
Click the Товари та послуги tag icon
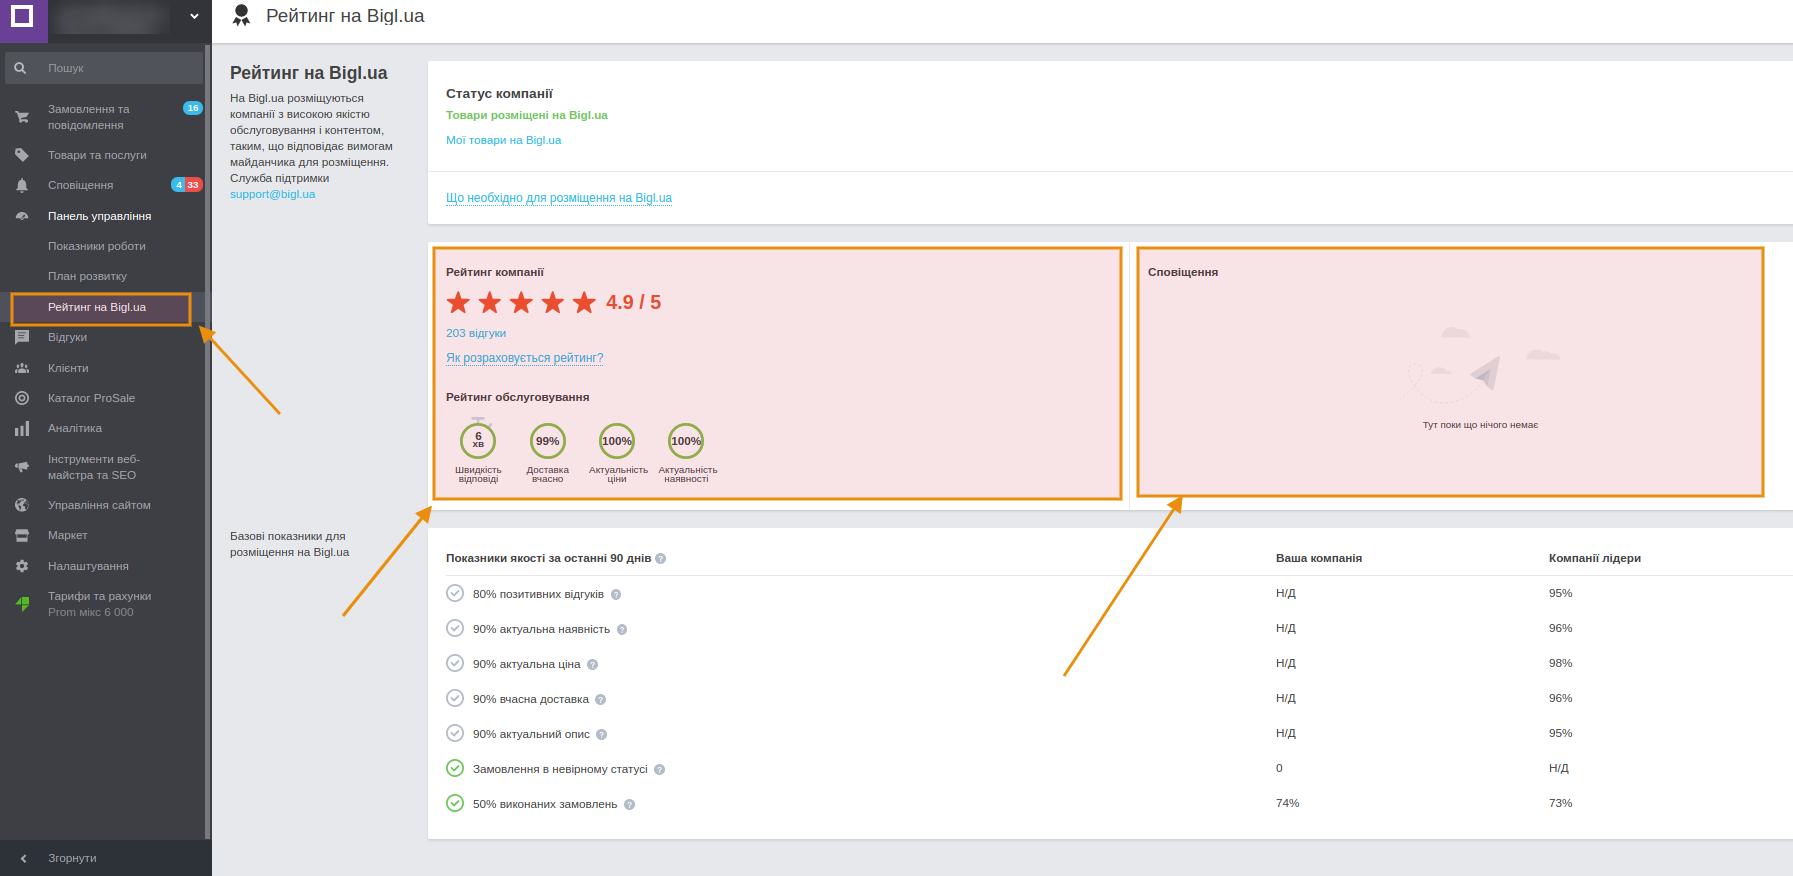(x=22, y=155)
